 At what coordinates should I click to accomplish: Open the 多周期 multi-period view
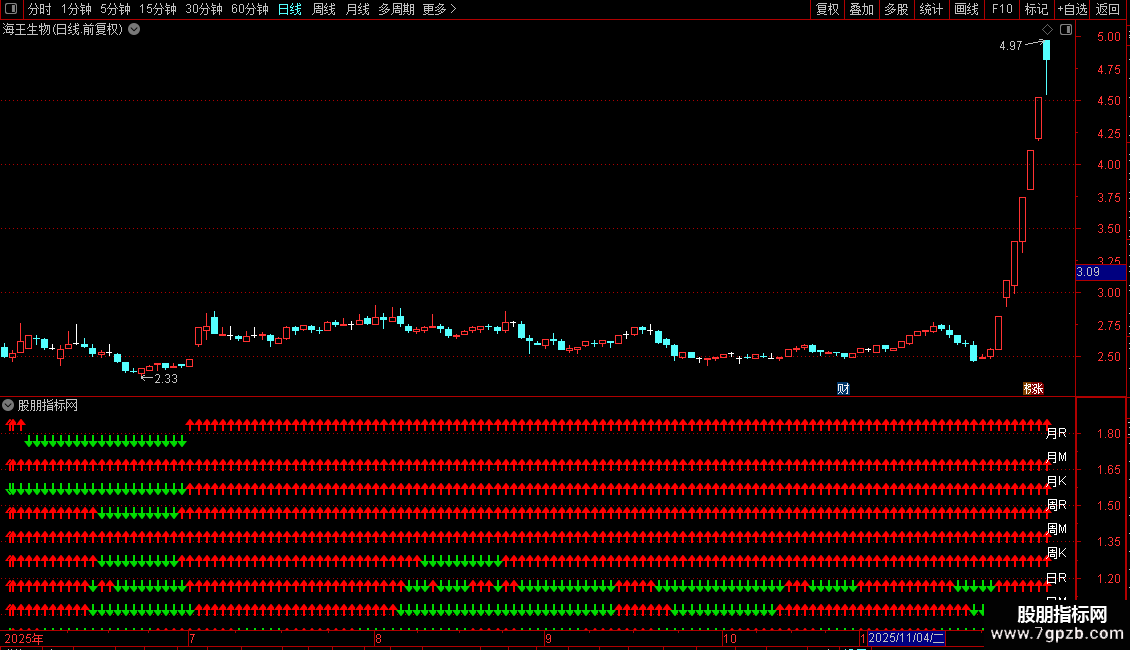(396, 9)
